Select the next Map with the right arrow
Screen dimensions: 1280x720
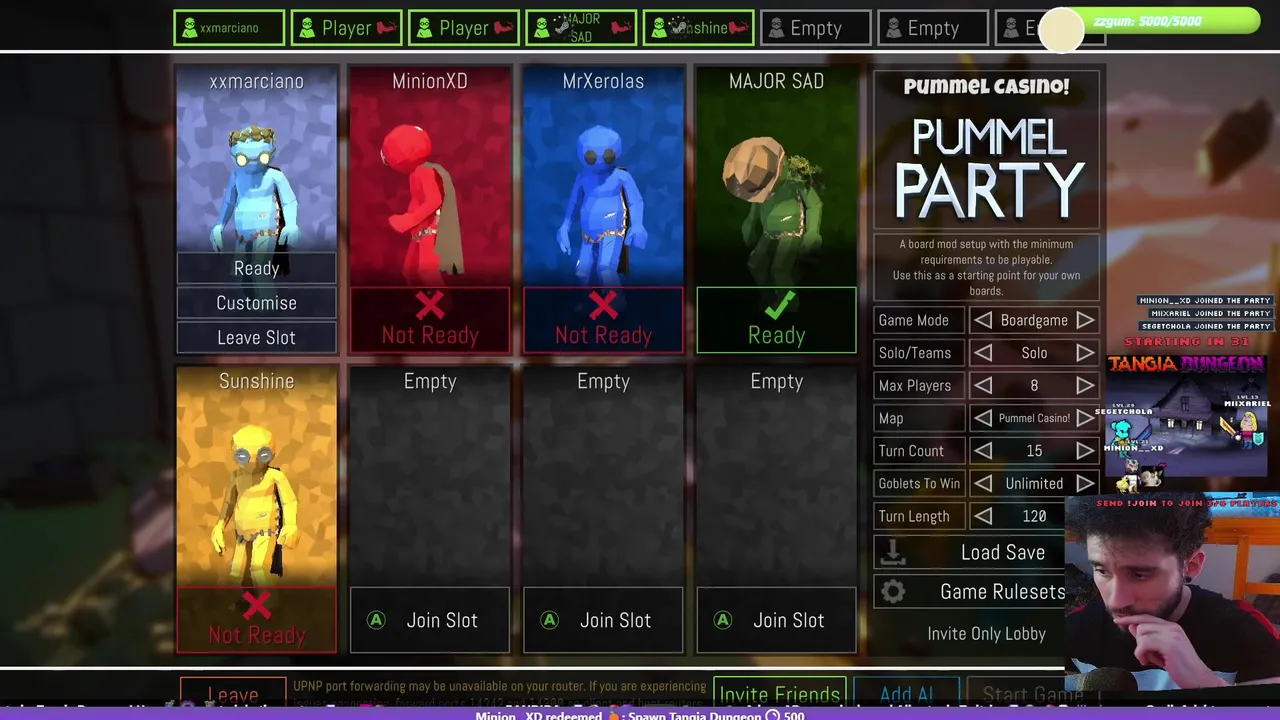(1085, 418)
